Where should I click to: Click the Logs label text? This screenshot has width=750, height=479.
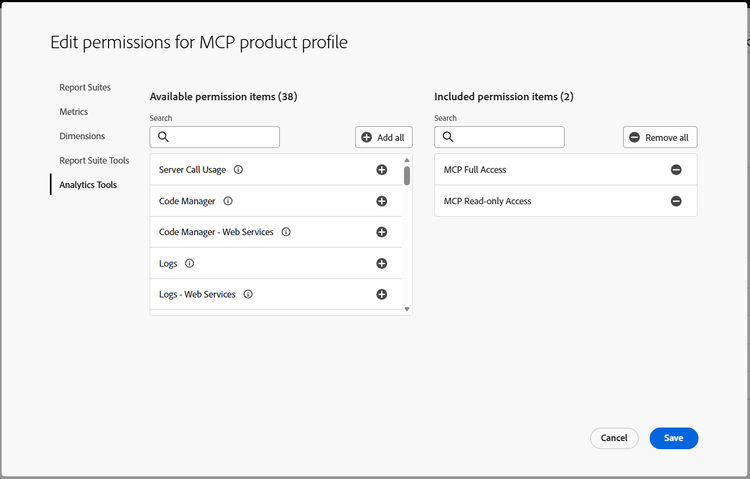coord(168,264)
